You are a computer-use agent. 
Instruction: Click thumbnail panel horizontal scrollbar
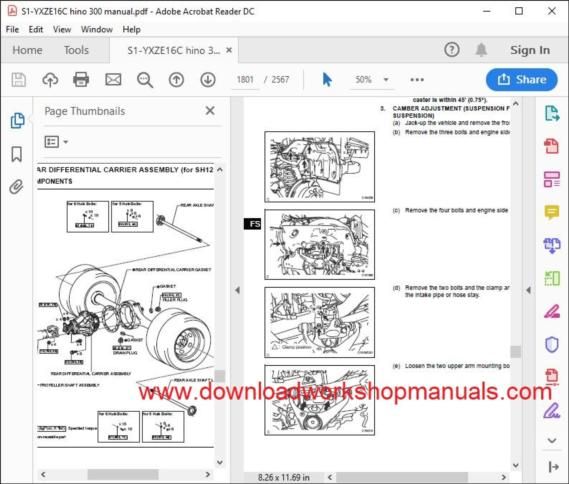[123, 474]
